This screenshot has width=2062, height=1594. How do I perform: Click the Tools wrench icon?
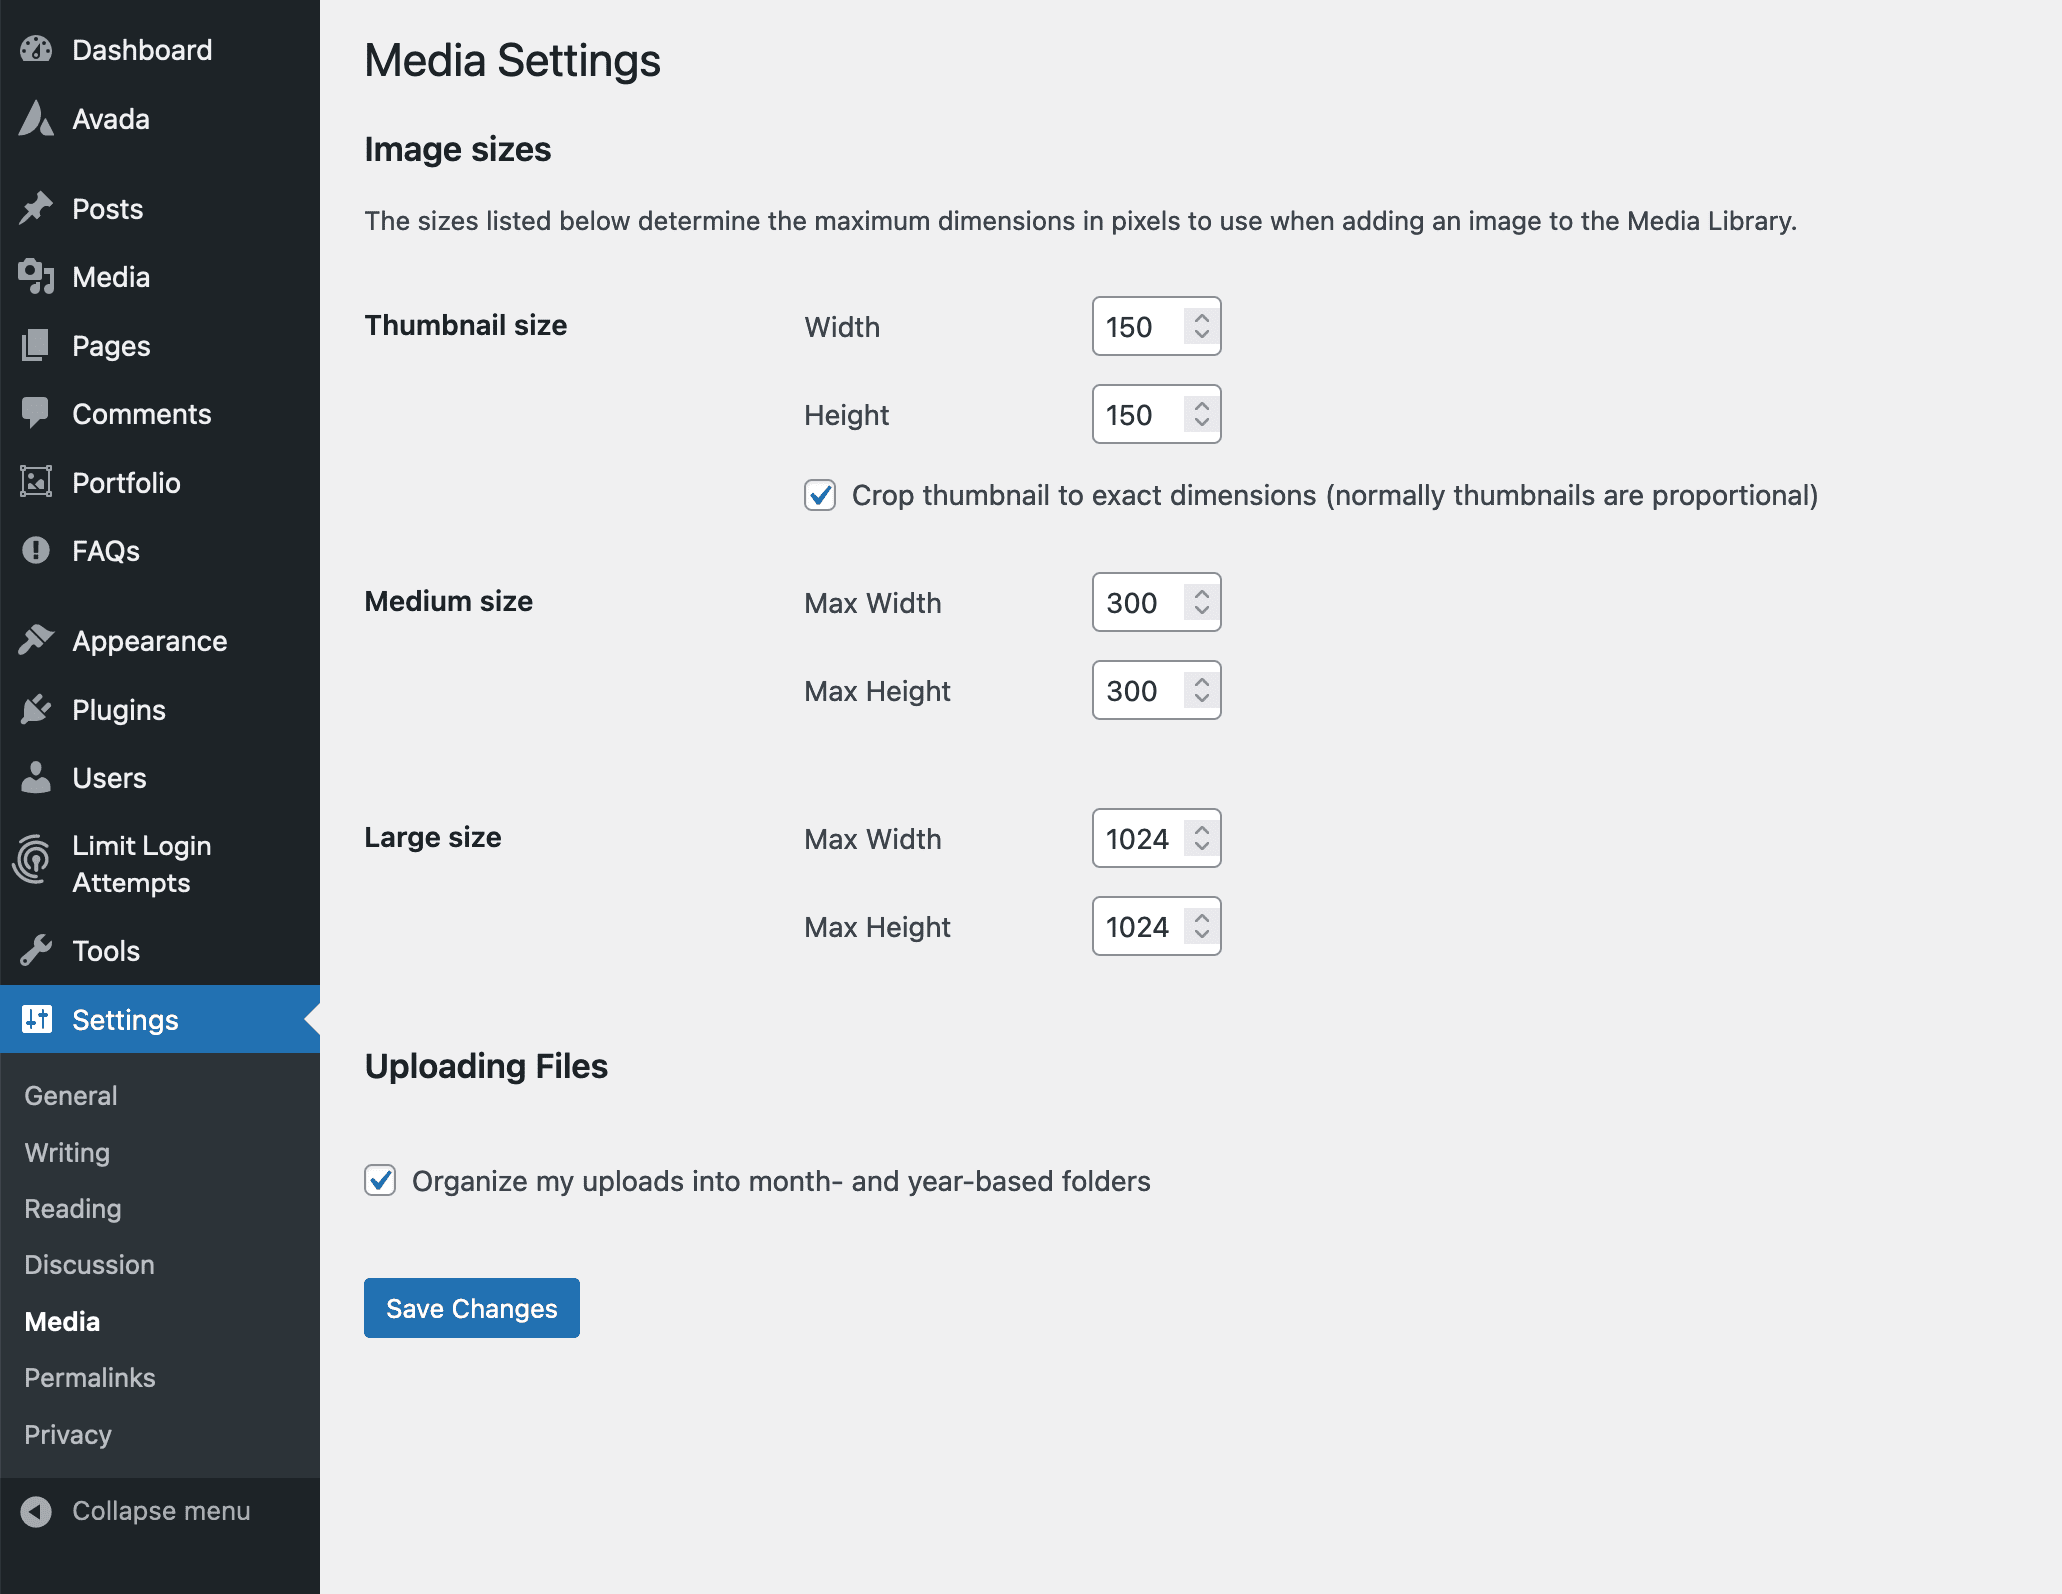pos(36,950)
